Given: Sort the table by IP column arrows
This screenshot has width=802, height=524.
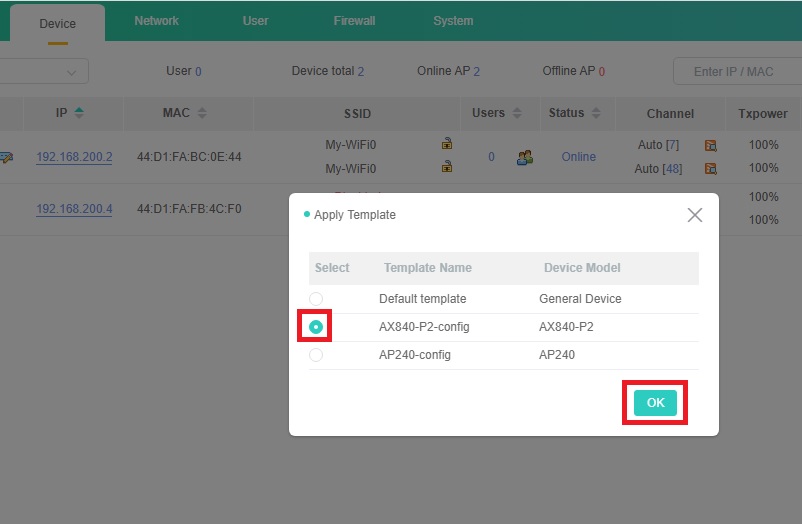Looking at the screenshot, I should point(79,113).
